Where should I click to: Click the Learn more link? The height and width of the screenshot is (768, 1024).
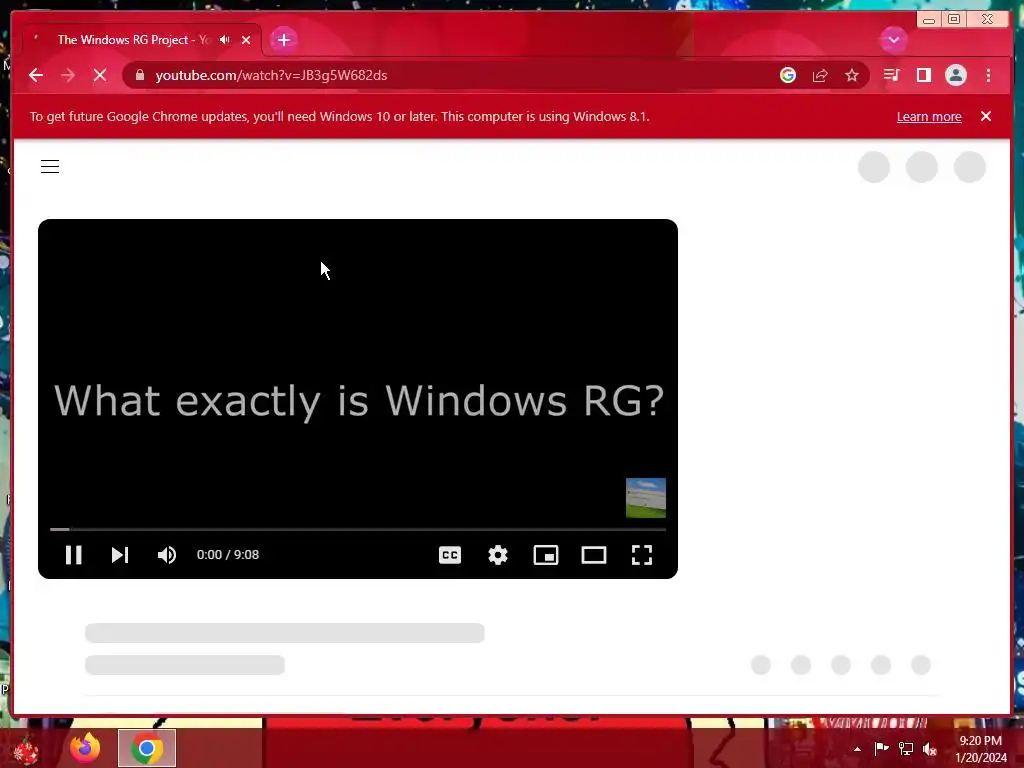point(929,117)
